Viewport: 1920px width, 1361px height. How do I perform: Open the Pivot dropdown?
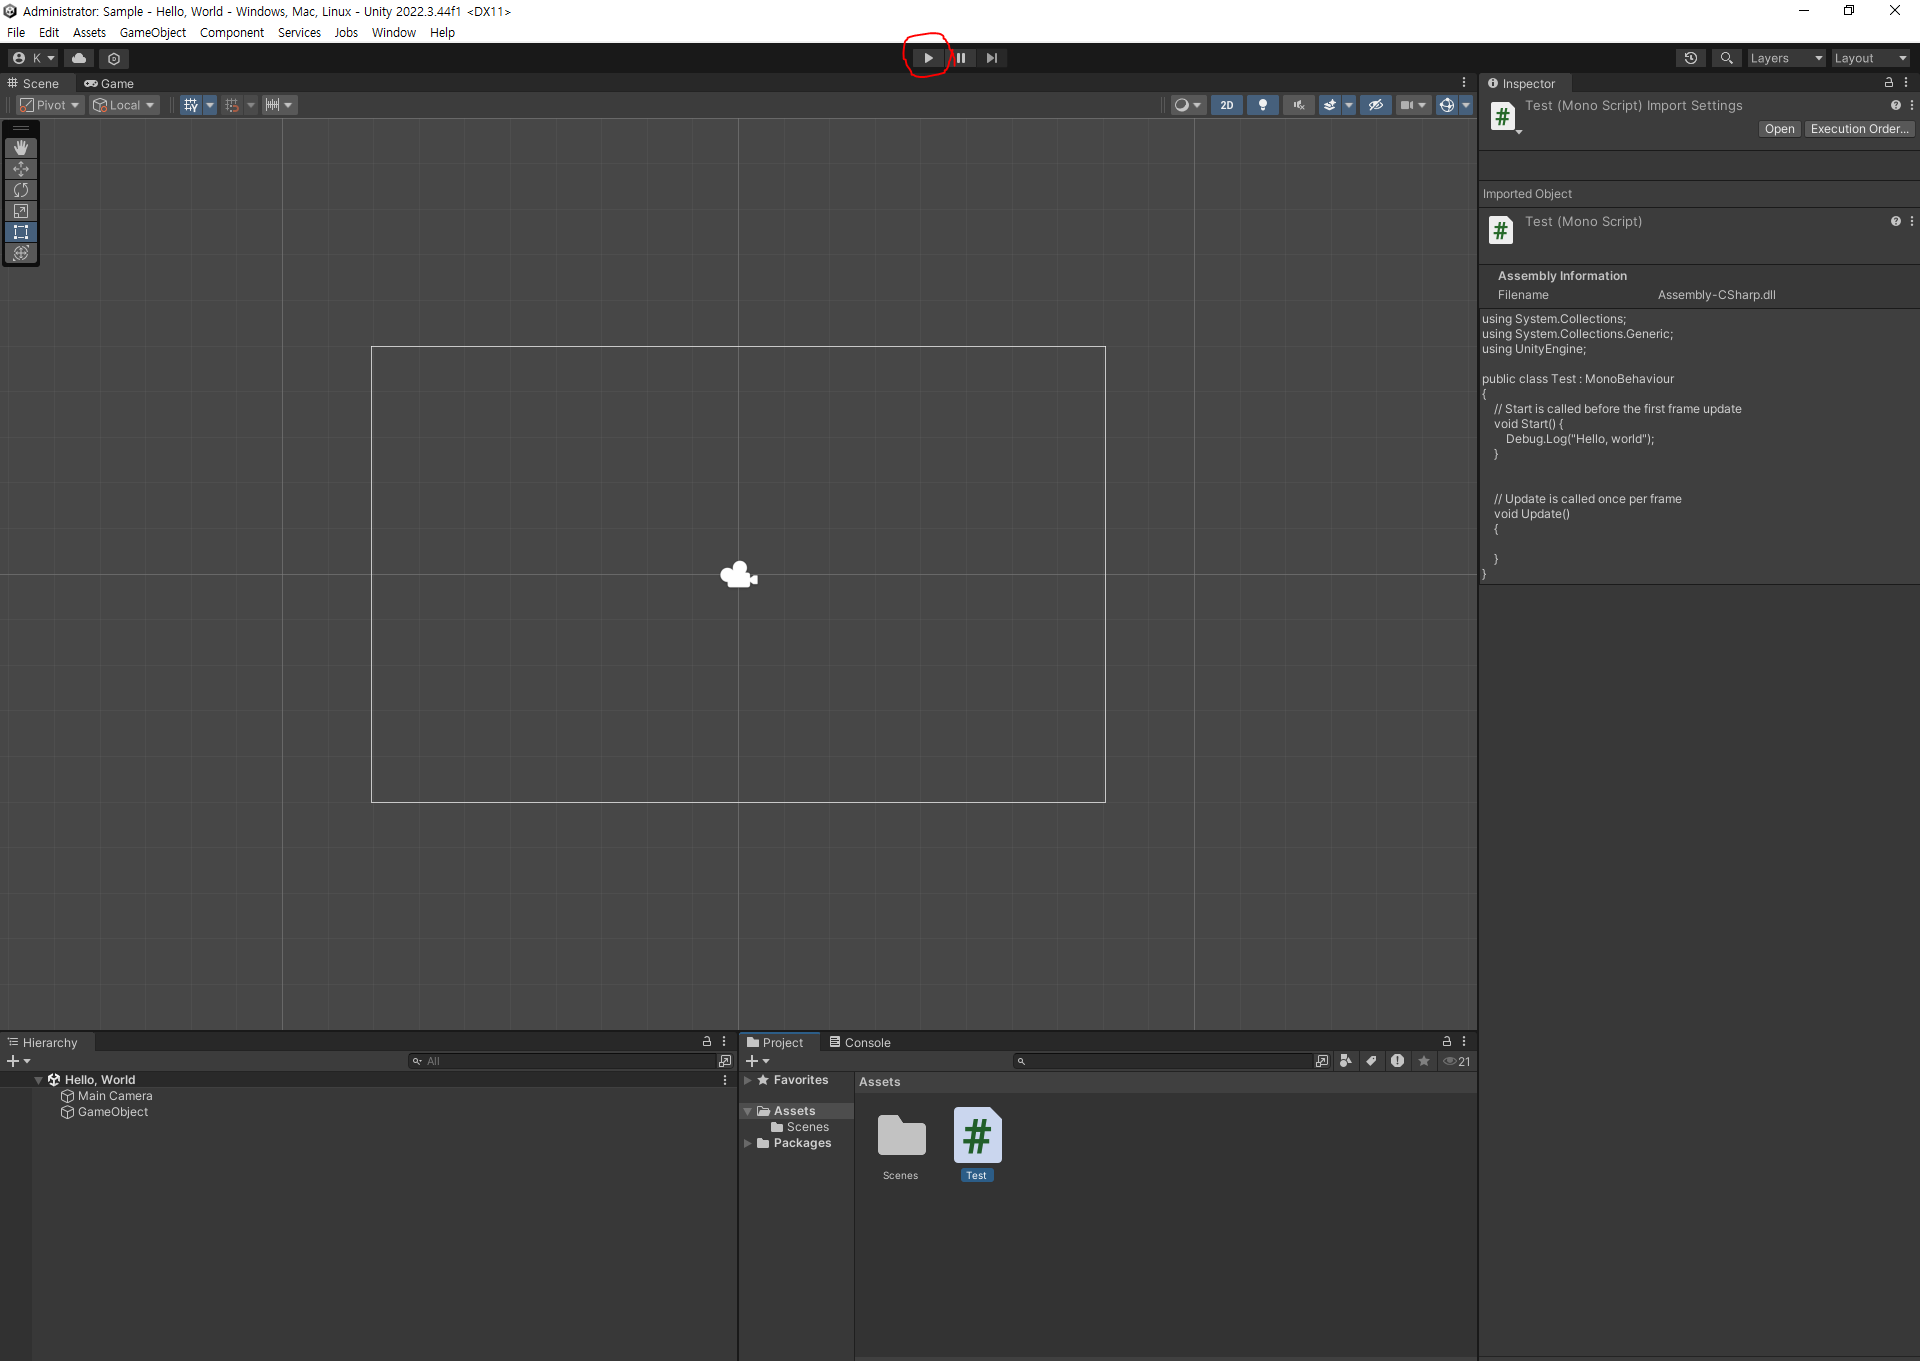[50, 105]
